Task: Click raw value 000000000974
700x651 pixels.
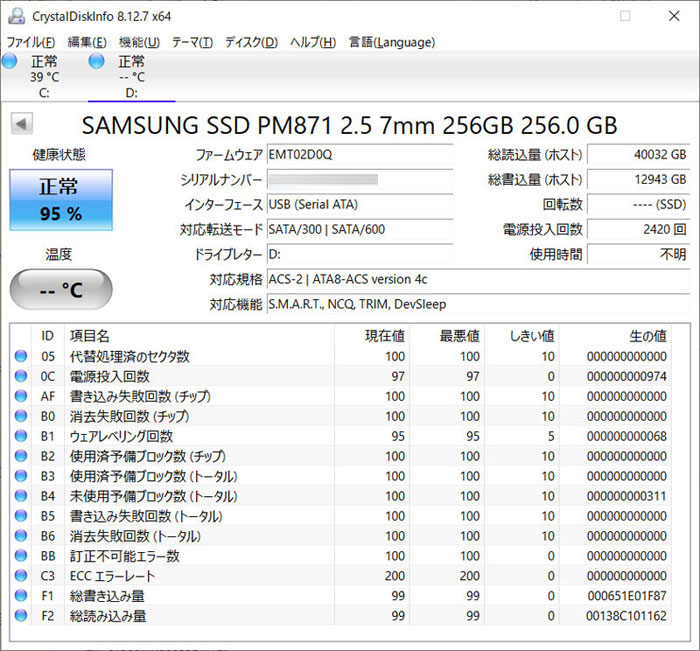Action: [626, 376]
